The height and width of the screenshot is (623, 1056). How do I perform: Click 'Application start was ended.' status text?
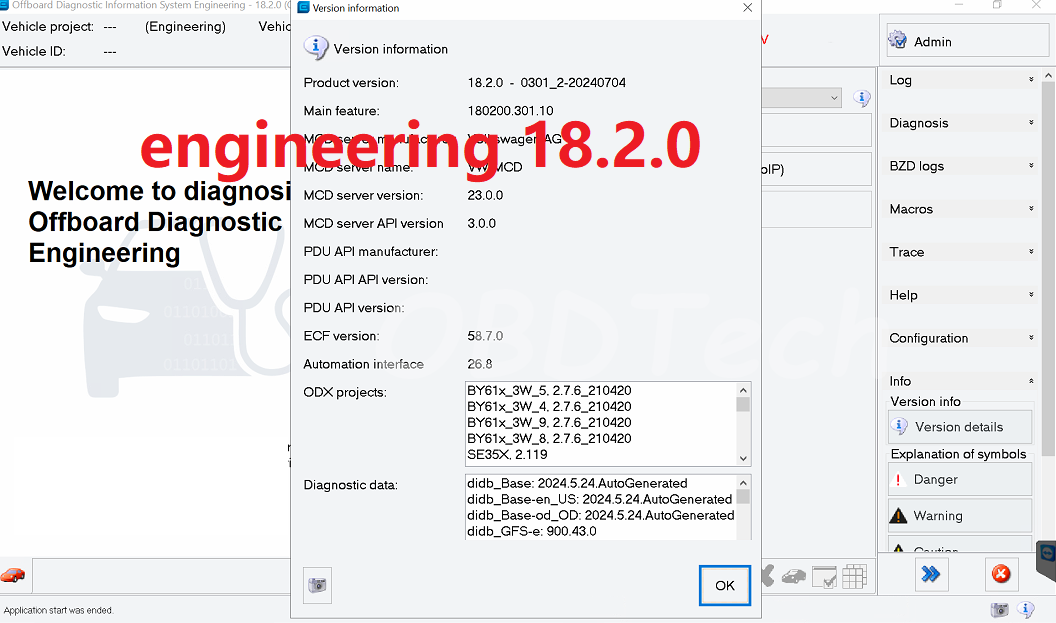59,610
